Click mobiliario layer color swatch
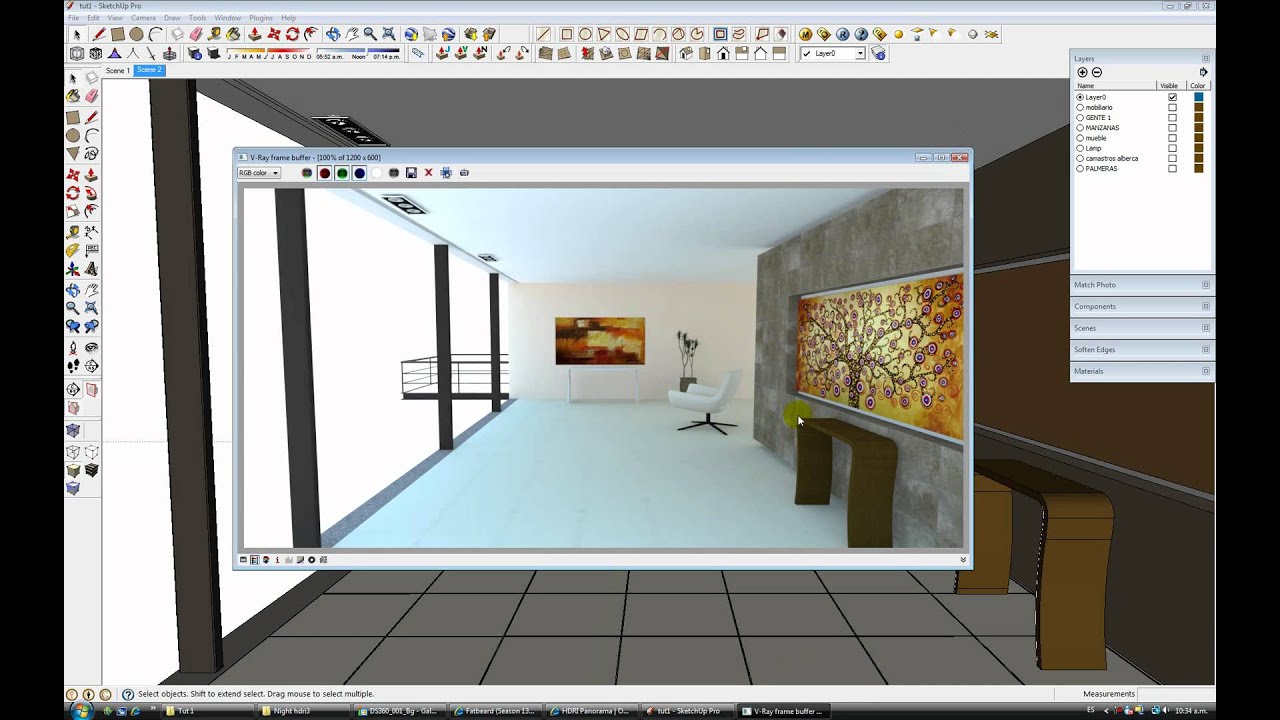Screen dimensions: 1280x720 [x=1198, y=107]
